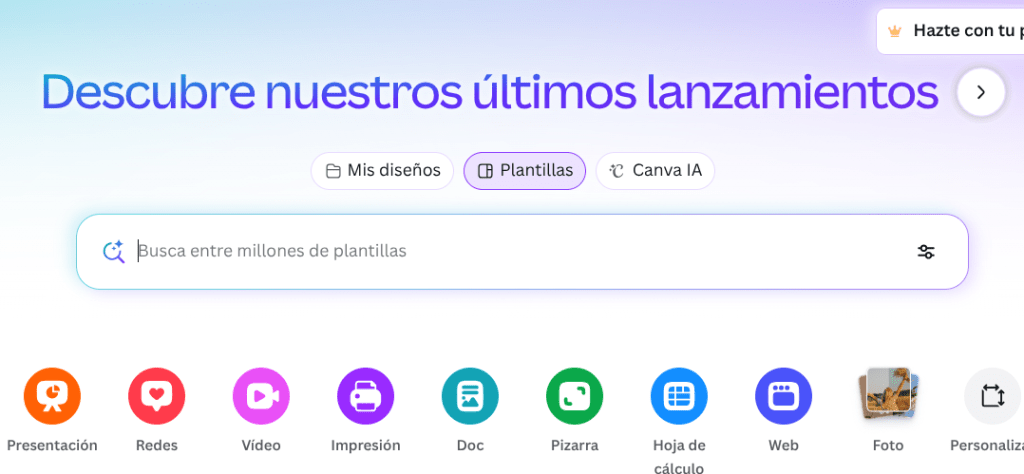Click the crown icon in upgrade button

point(894,31)
